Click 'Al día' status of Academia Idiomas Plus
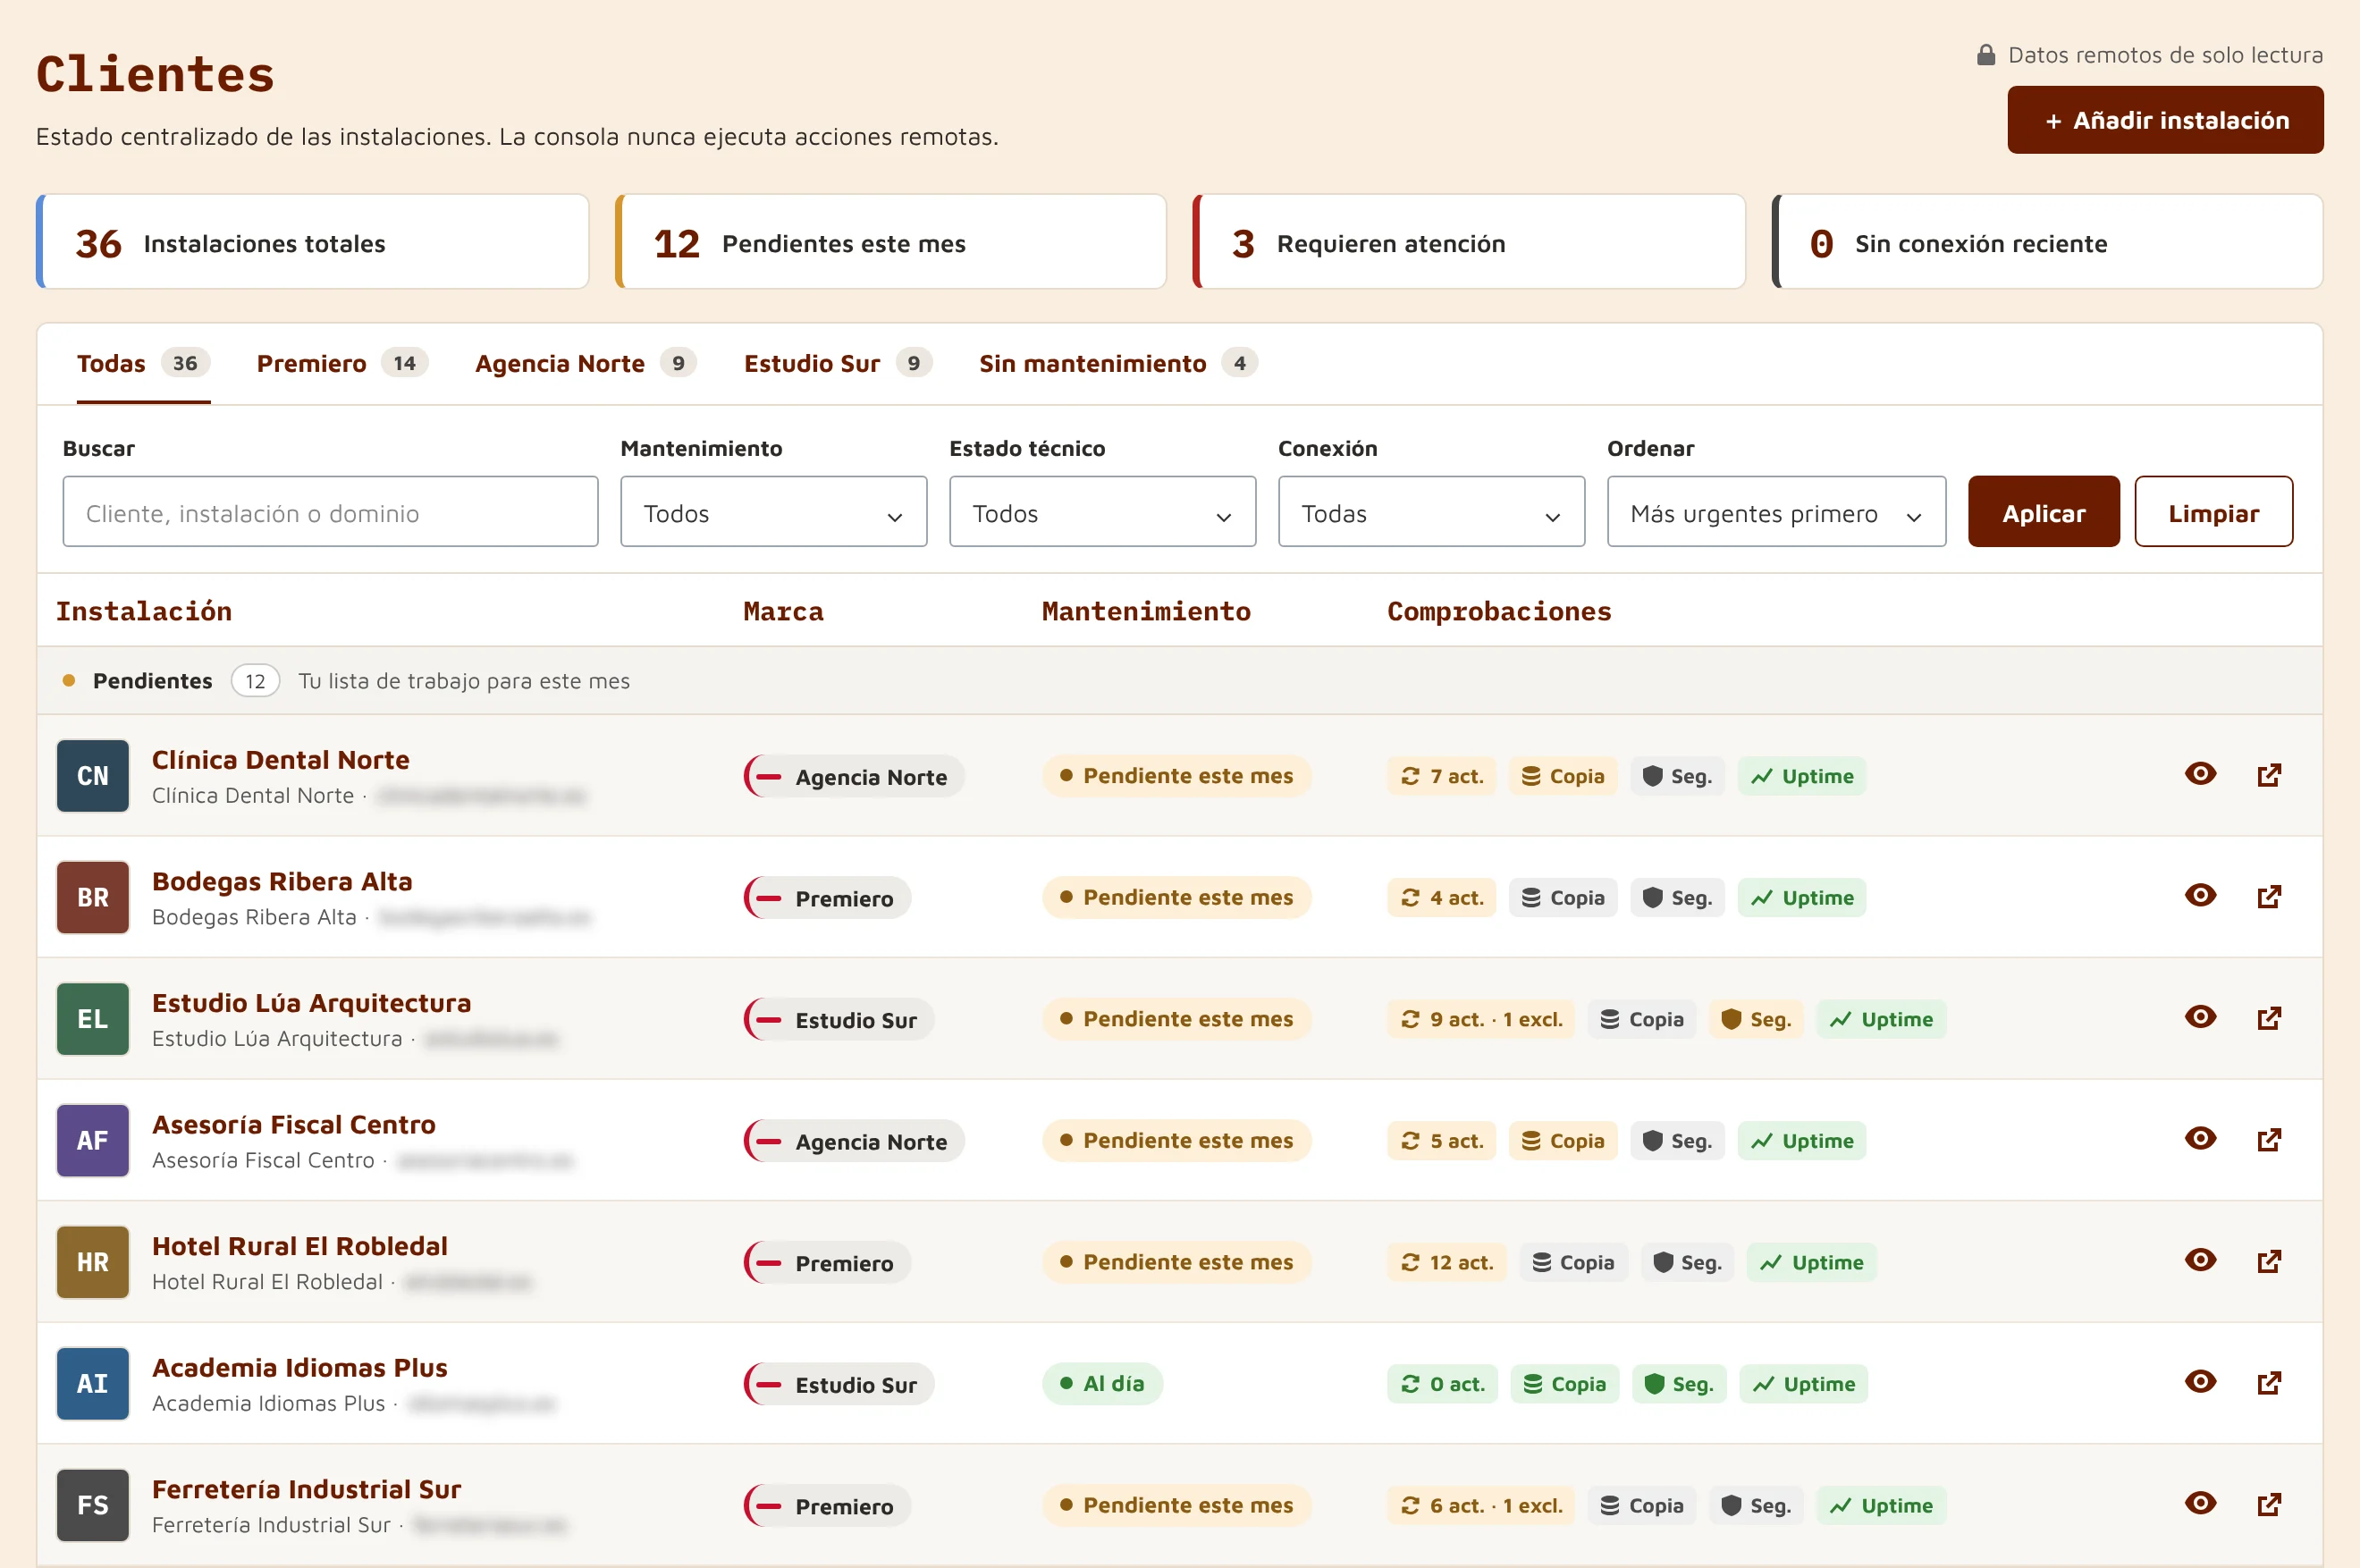 click(1102, 1384)
